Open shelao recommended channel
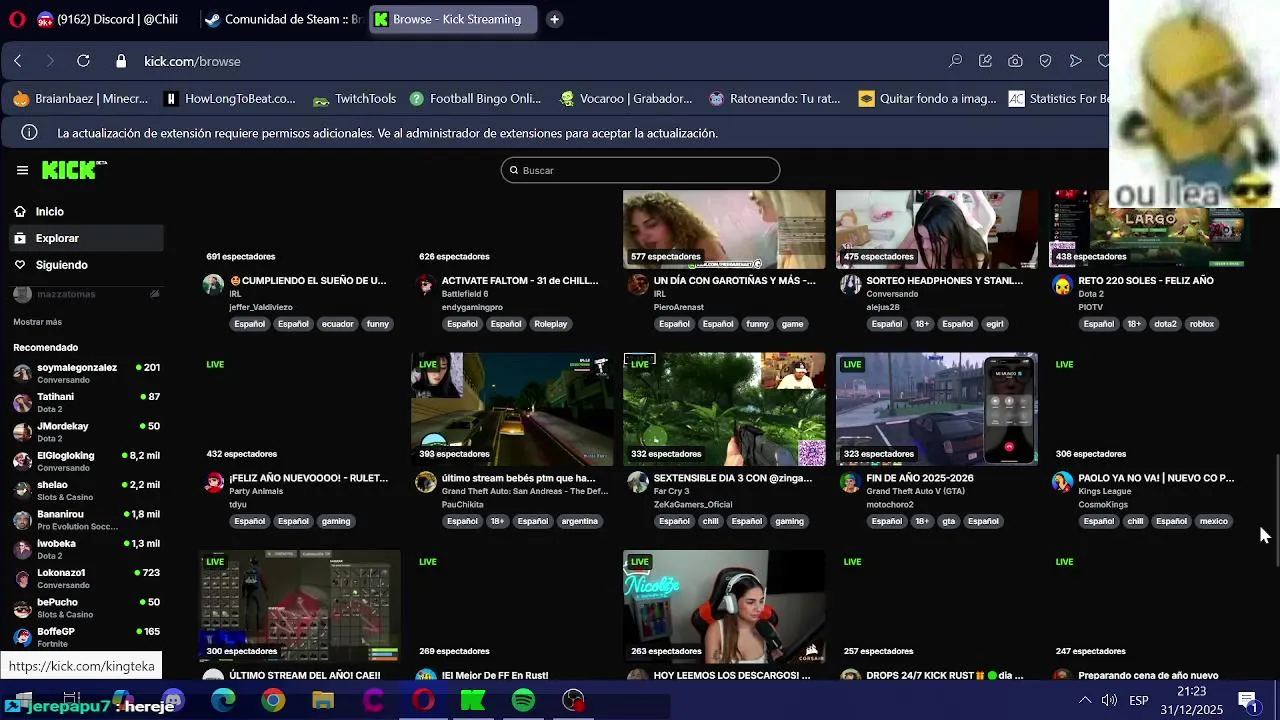 point(86,490)
